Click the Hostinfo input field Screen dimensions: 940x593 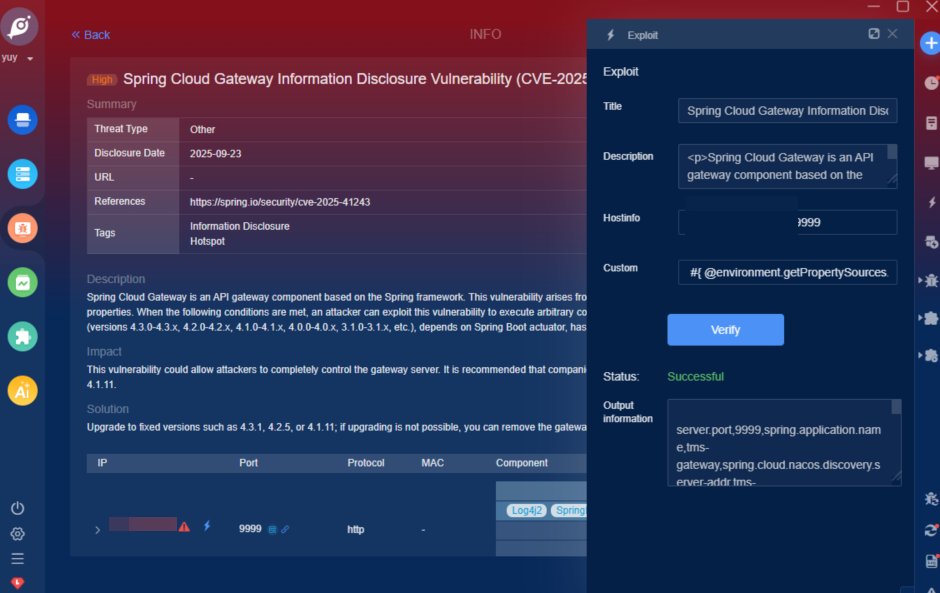[x=787, y=222]
